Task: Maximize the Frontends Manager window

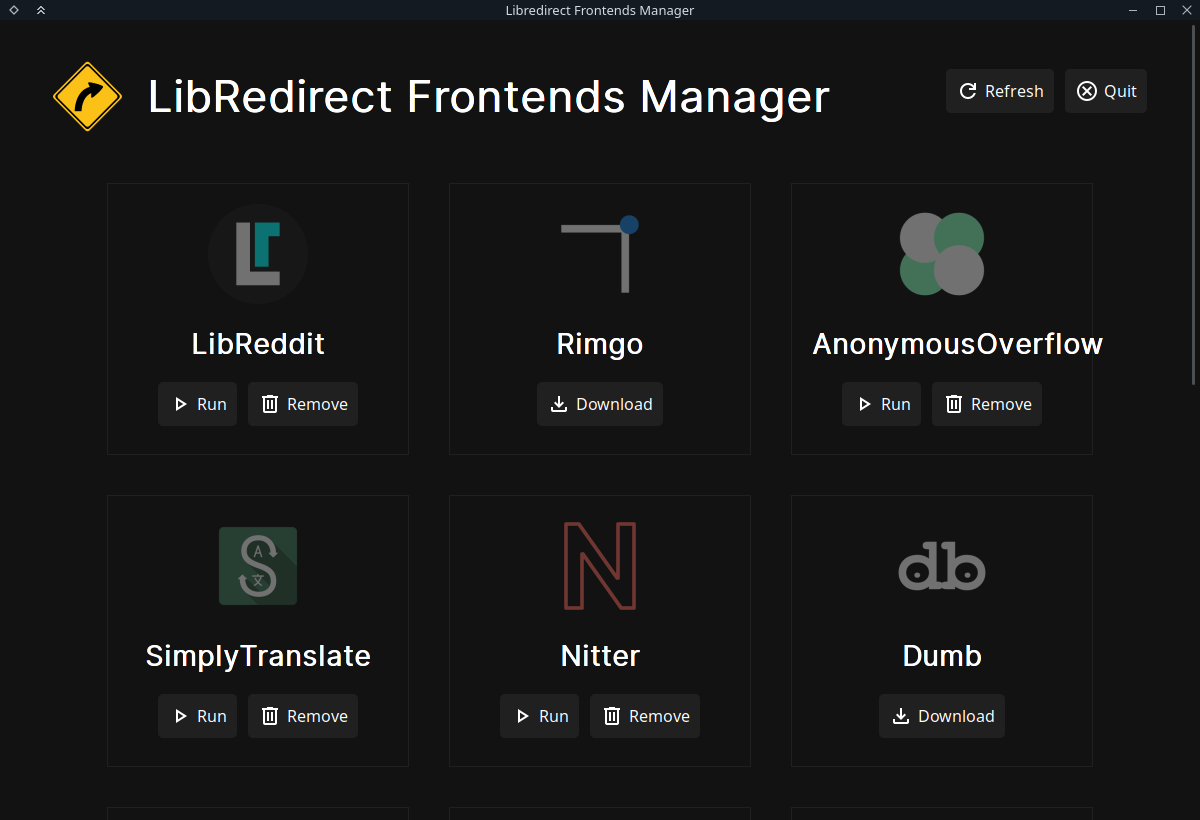Action: click(1160, 10)
